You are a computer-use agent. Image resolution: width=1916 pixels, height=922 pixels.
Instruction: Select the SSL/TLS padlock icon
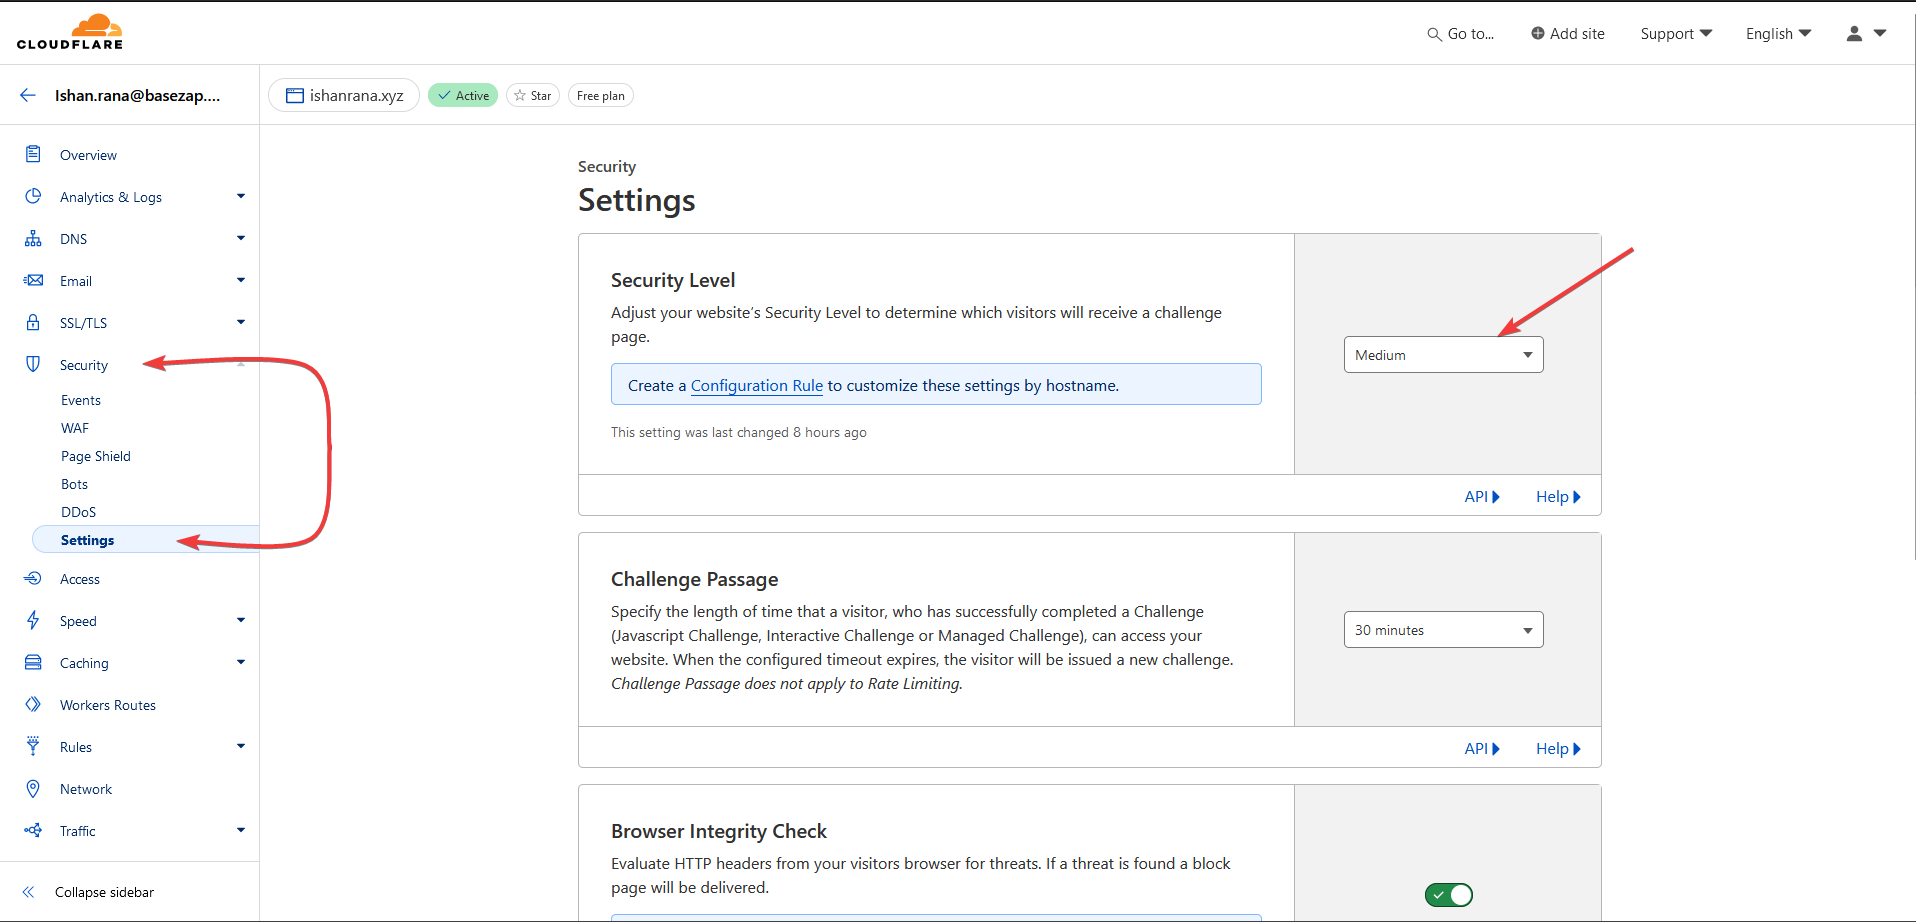pyautogui.click(x=33, y=322)
